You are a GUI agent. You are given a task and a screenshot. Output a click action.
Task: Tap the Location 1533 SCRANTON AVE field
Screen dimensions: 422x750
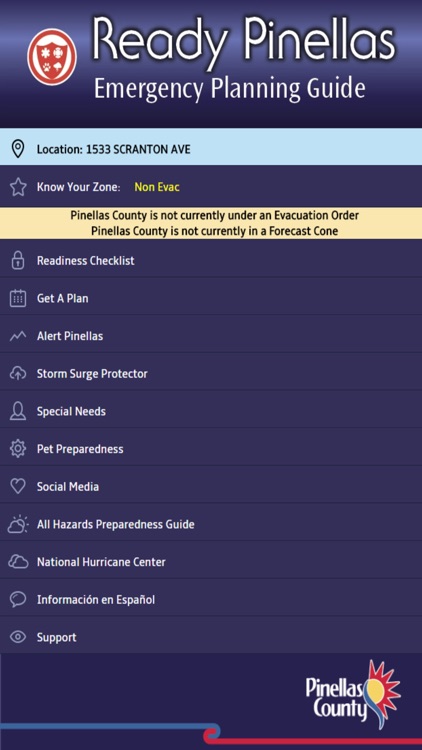pos(211,148)
